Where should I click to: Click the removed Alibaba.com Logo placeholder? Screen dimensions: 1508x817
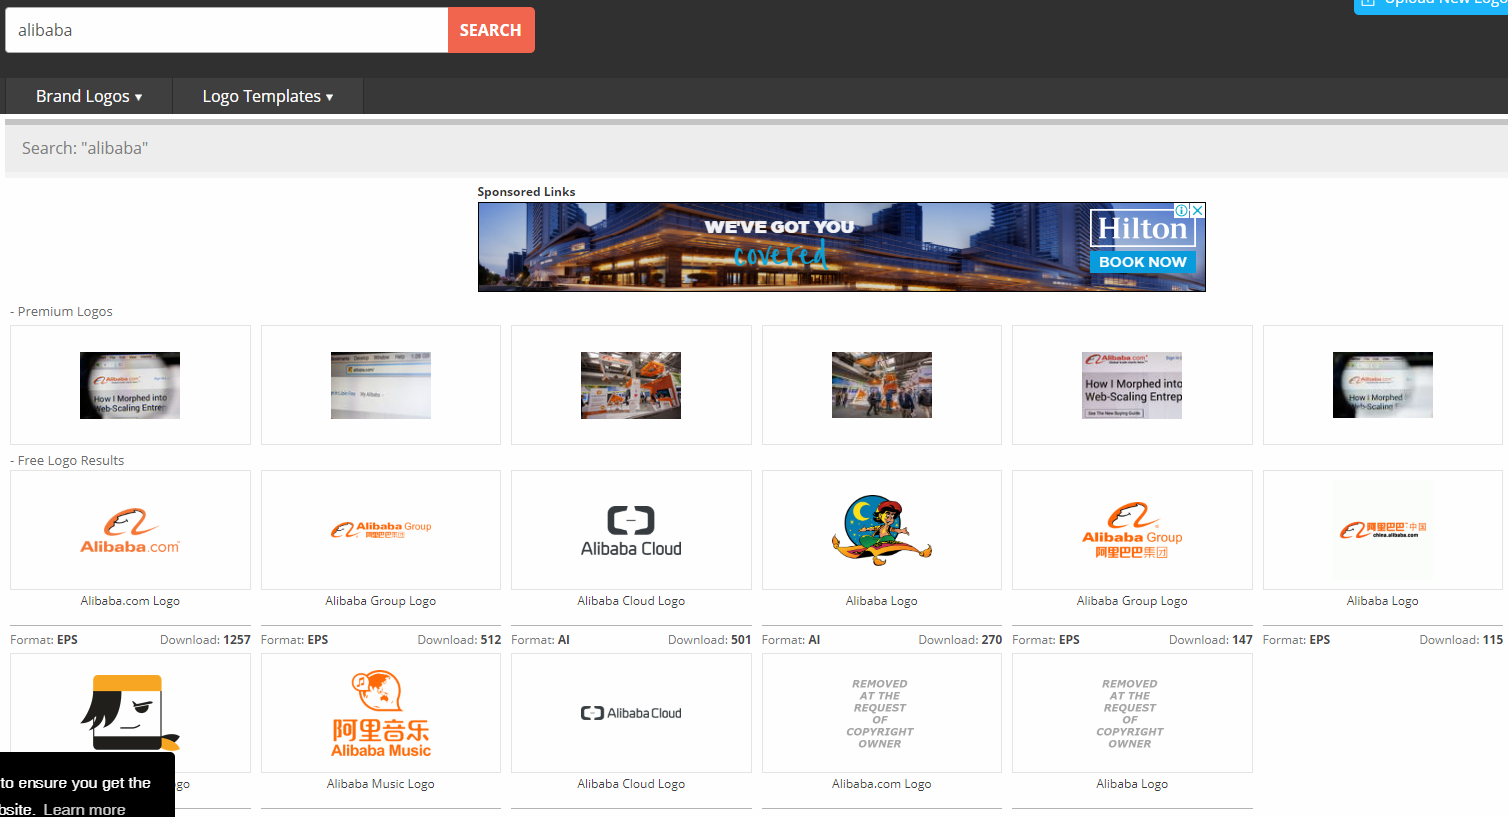click(x=882, y=713)
